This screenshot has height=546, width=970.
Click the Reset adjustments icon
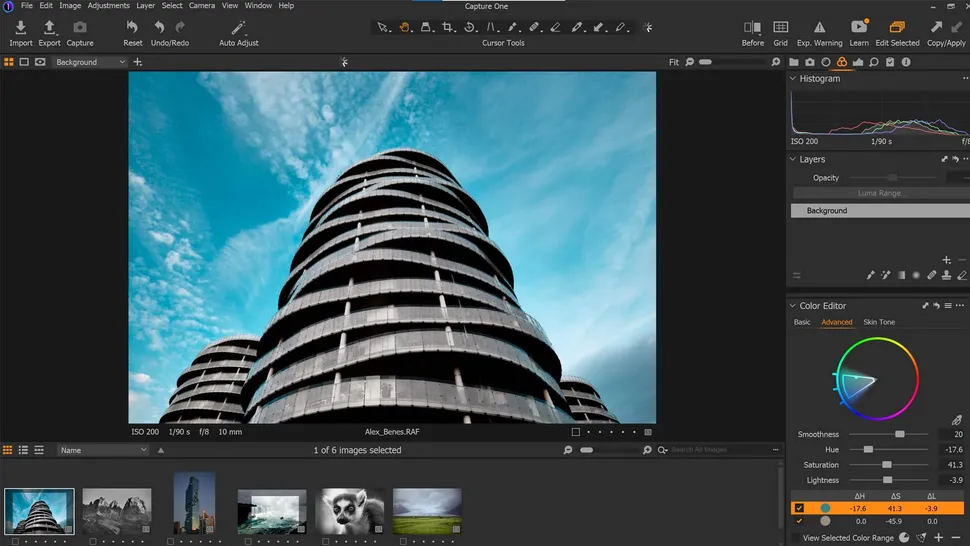coord(132,27)
